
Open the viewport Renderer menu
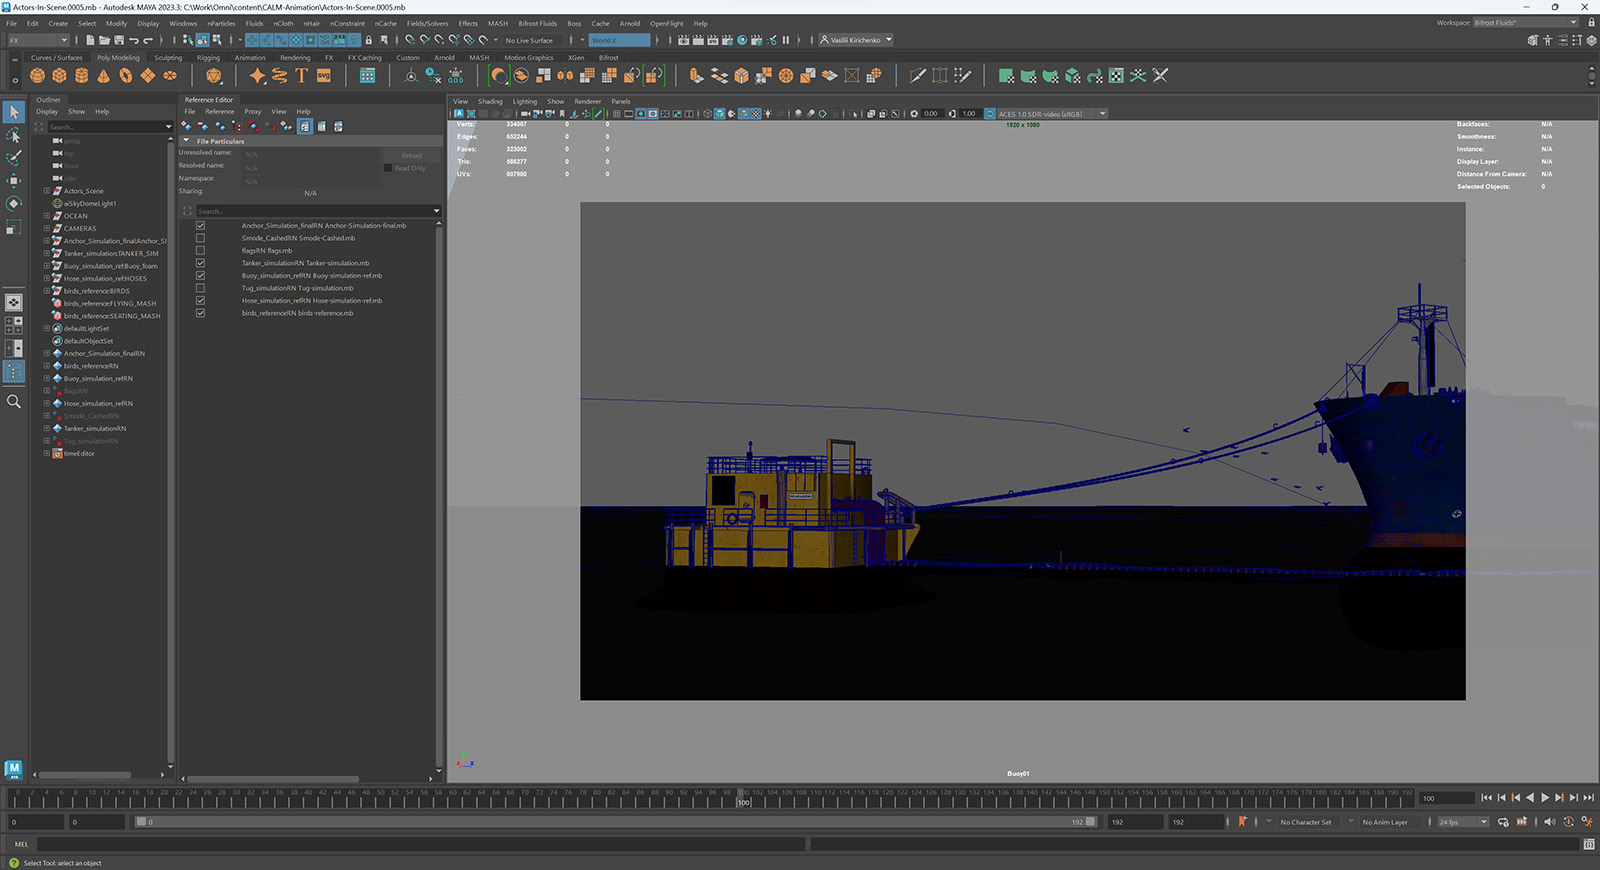click(x=588, y=101)
